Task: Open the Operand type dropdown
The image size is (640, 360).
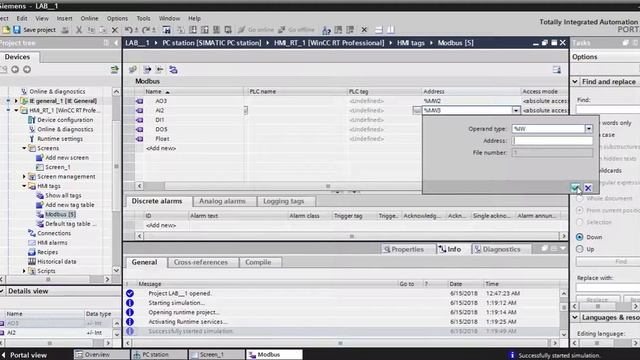Action: tap(589, 129)
